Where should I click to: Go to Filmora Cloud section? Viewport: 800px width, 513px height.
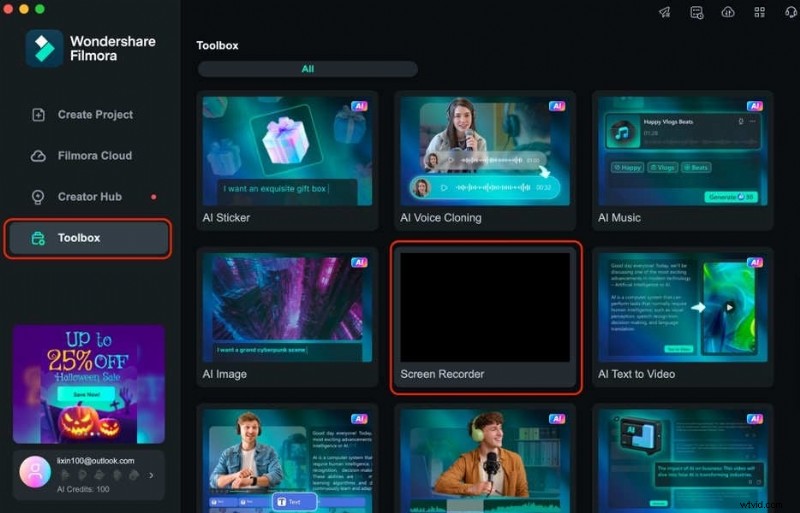pyautogui.click(x=94, y=156)
